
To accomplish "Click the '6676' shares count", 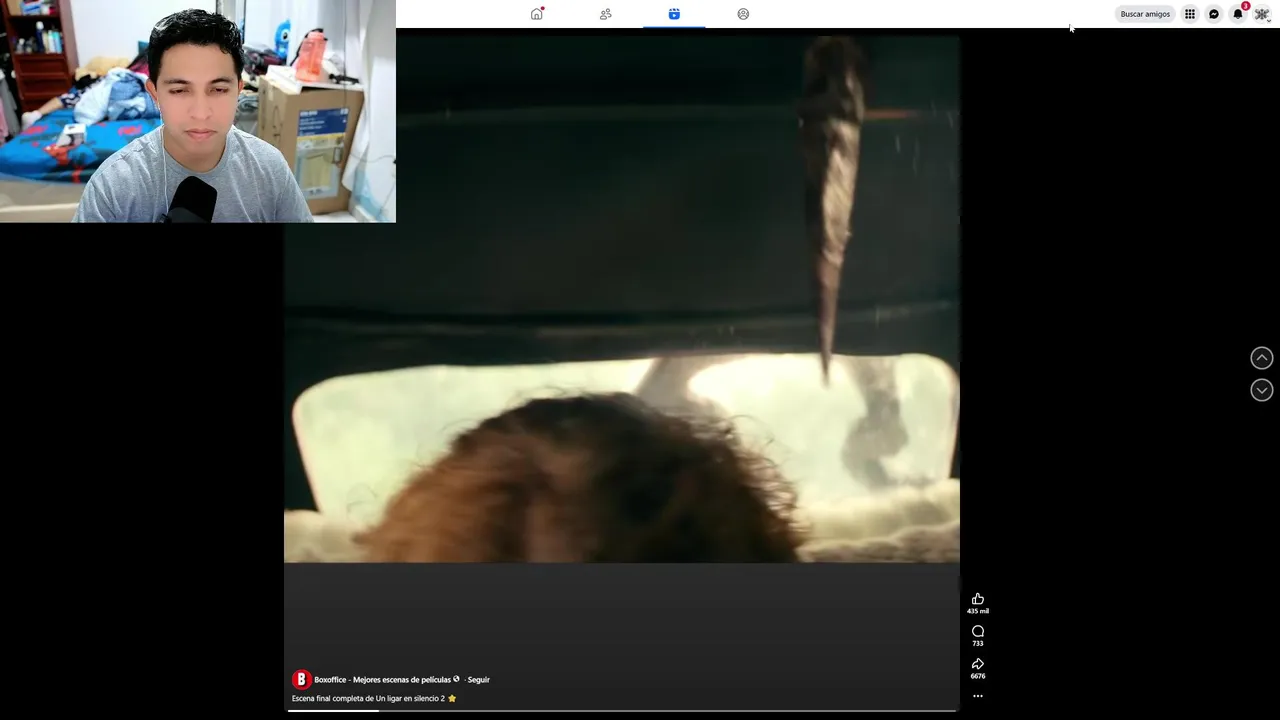I will tap(978, 676).
